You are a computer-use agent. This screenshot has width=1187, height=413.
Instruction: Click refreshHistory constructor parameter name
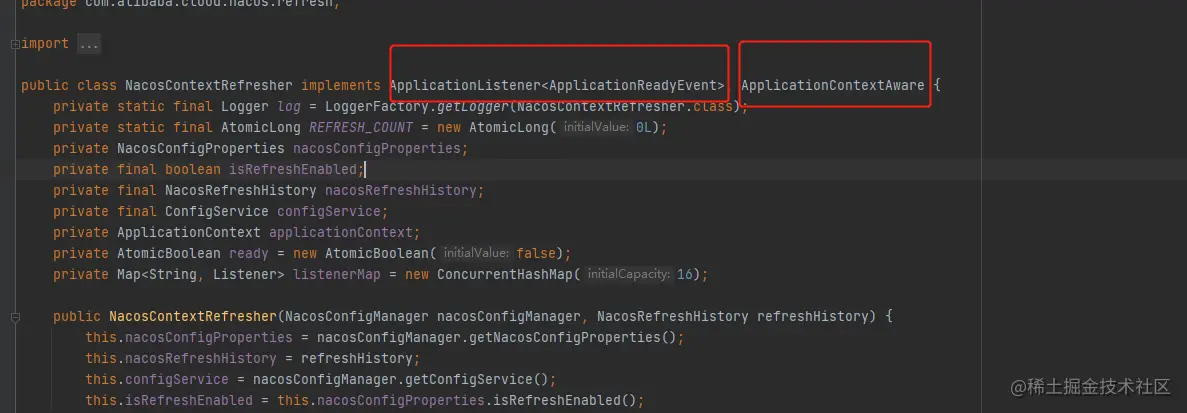(x=812, y=316)
